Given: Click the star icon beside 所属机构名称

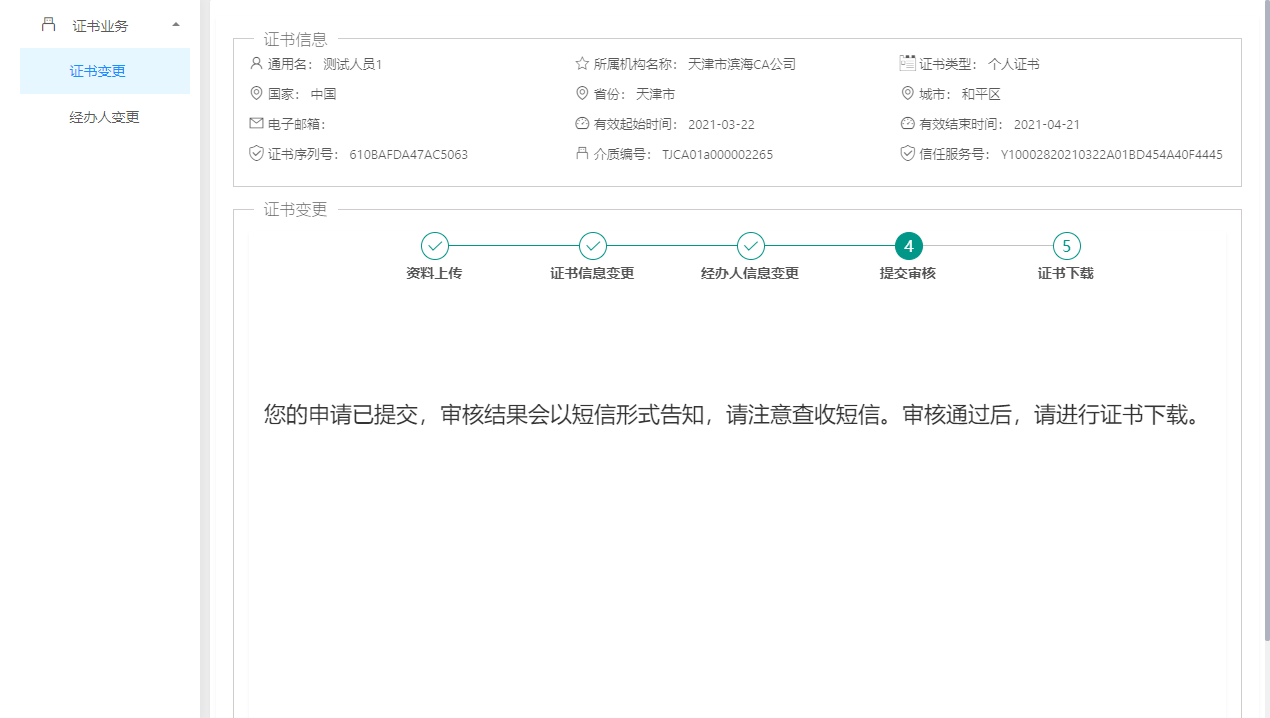Looking at the screenshot, I should (x=582, y=64).
